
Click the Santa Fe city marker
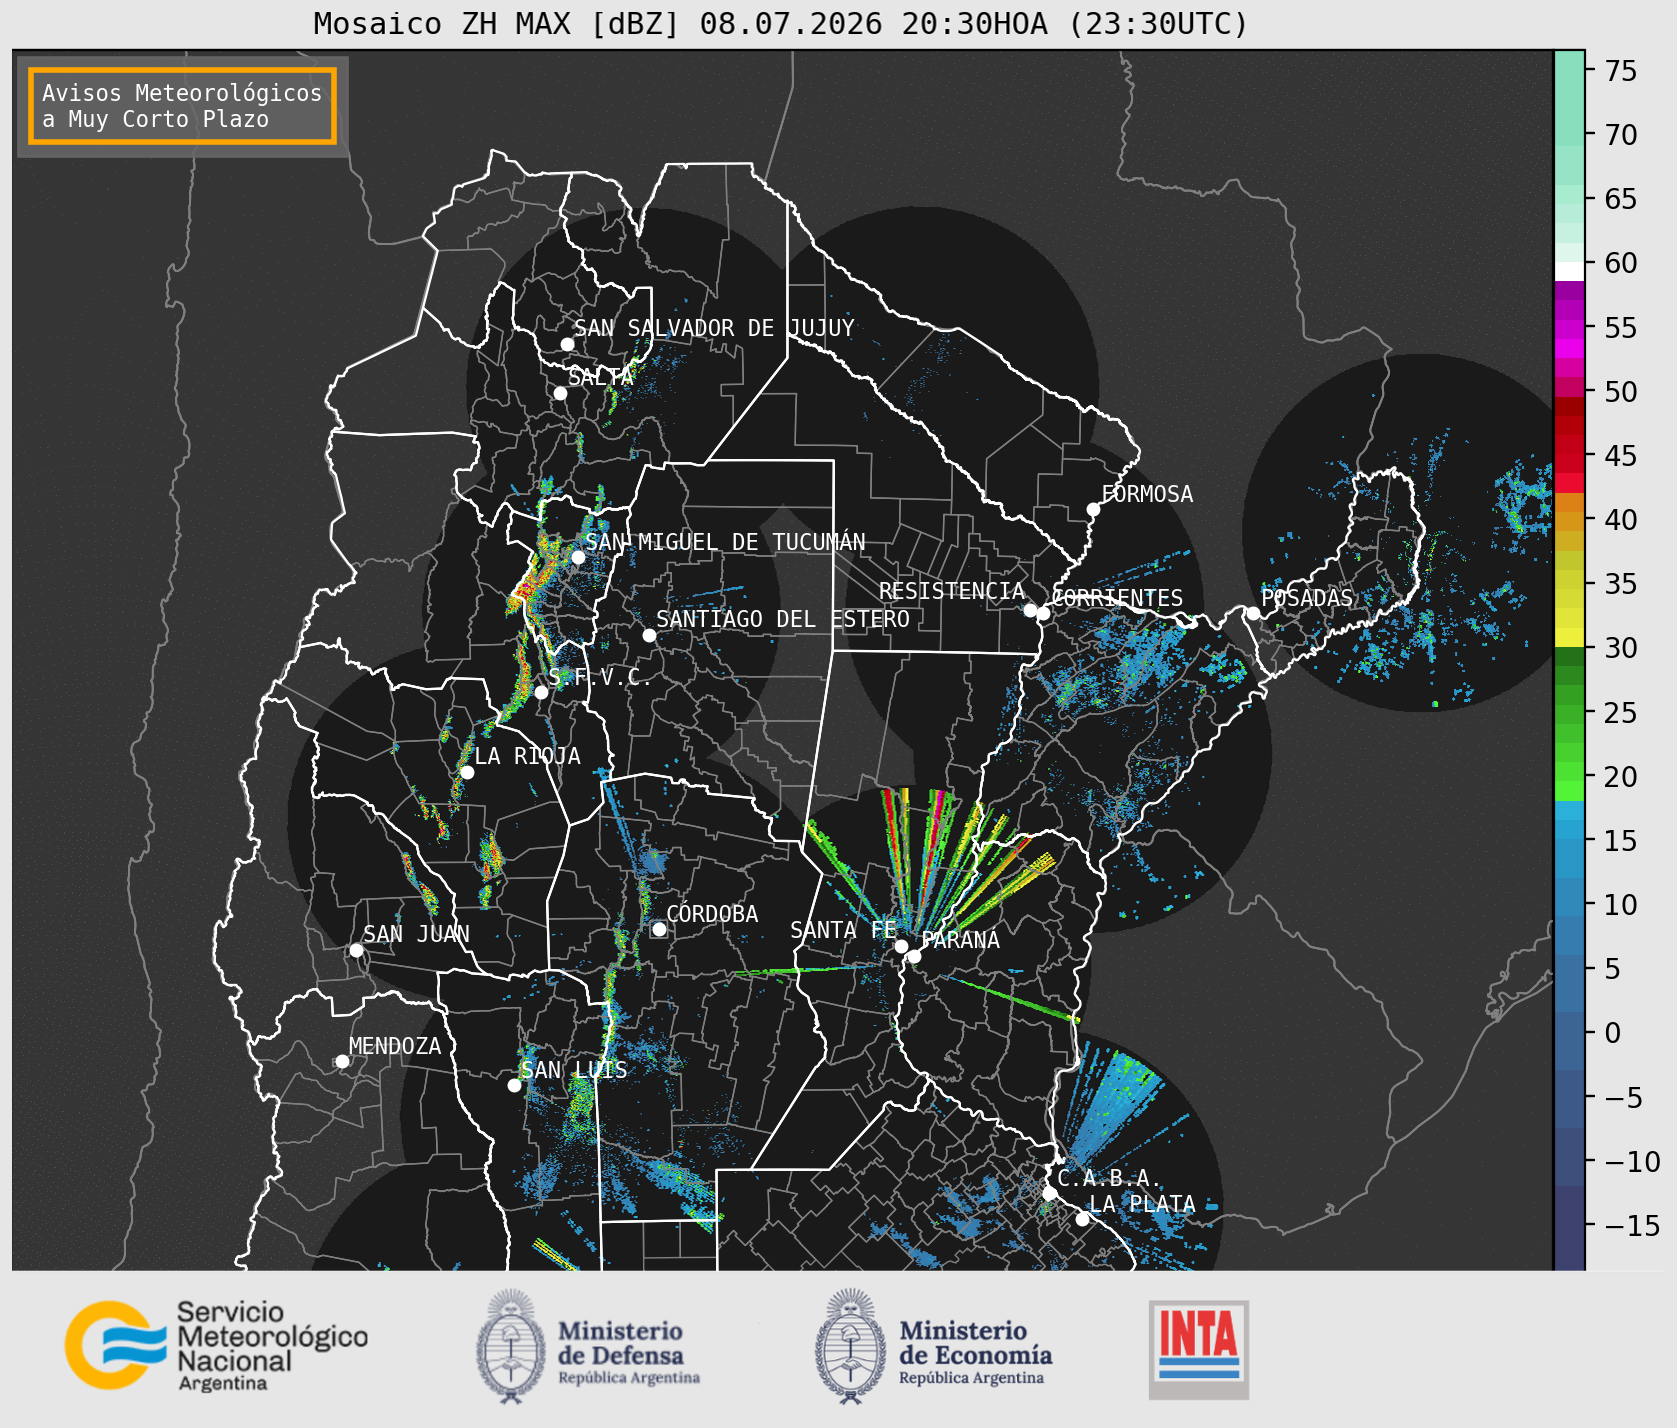click(901, 946)
